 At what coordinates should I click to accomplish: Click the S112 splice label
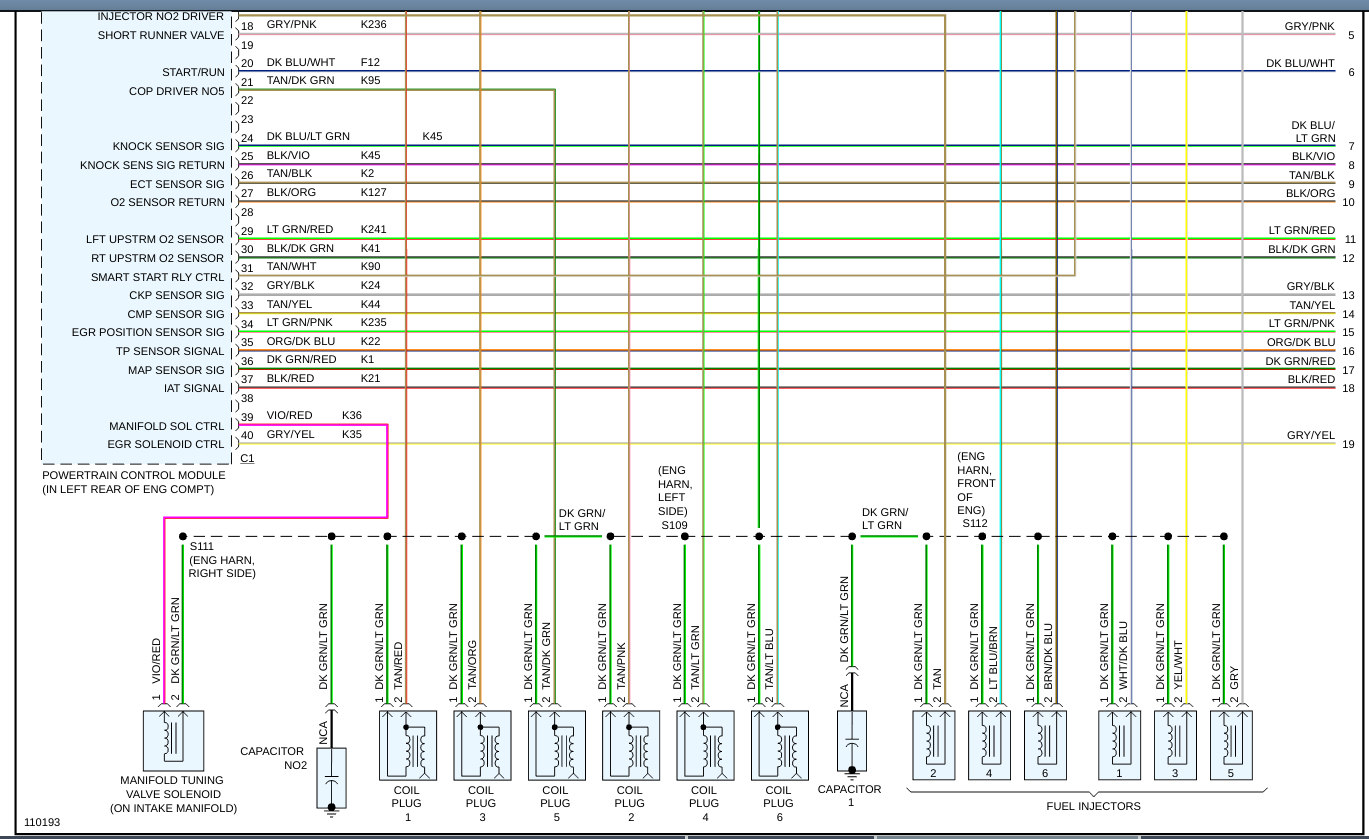click(975, 523)
